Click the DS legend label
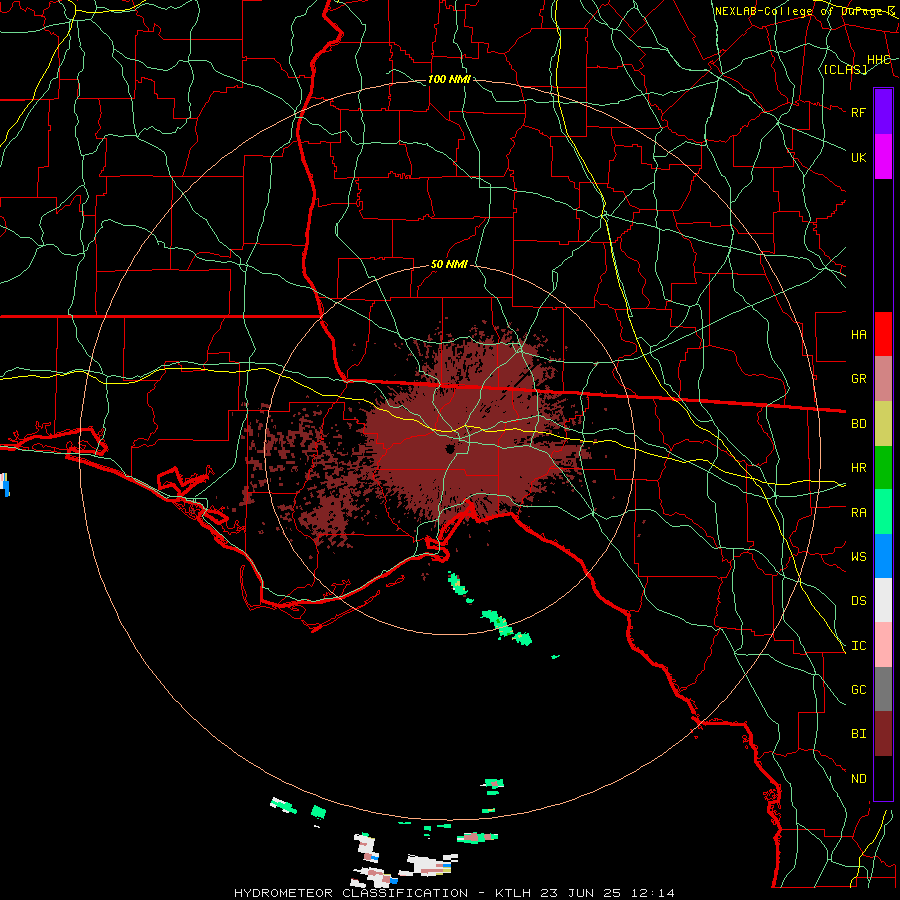 858,601
